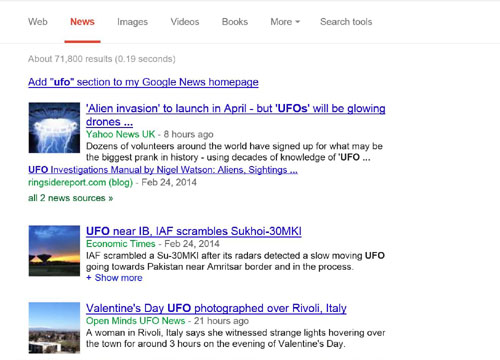The width and height of the screenshot is (500, 360).
Task: Click the glowing UFO jellyfish thumbnail
Action: point(54,128)
